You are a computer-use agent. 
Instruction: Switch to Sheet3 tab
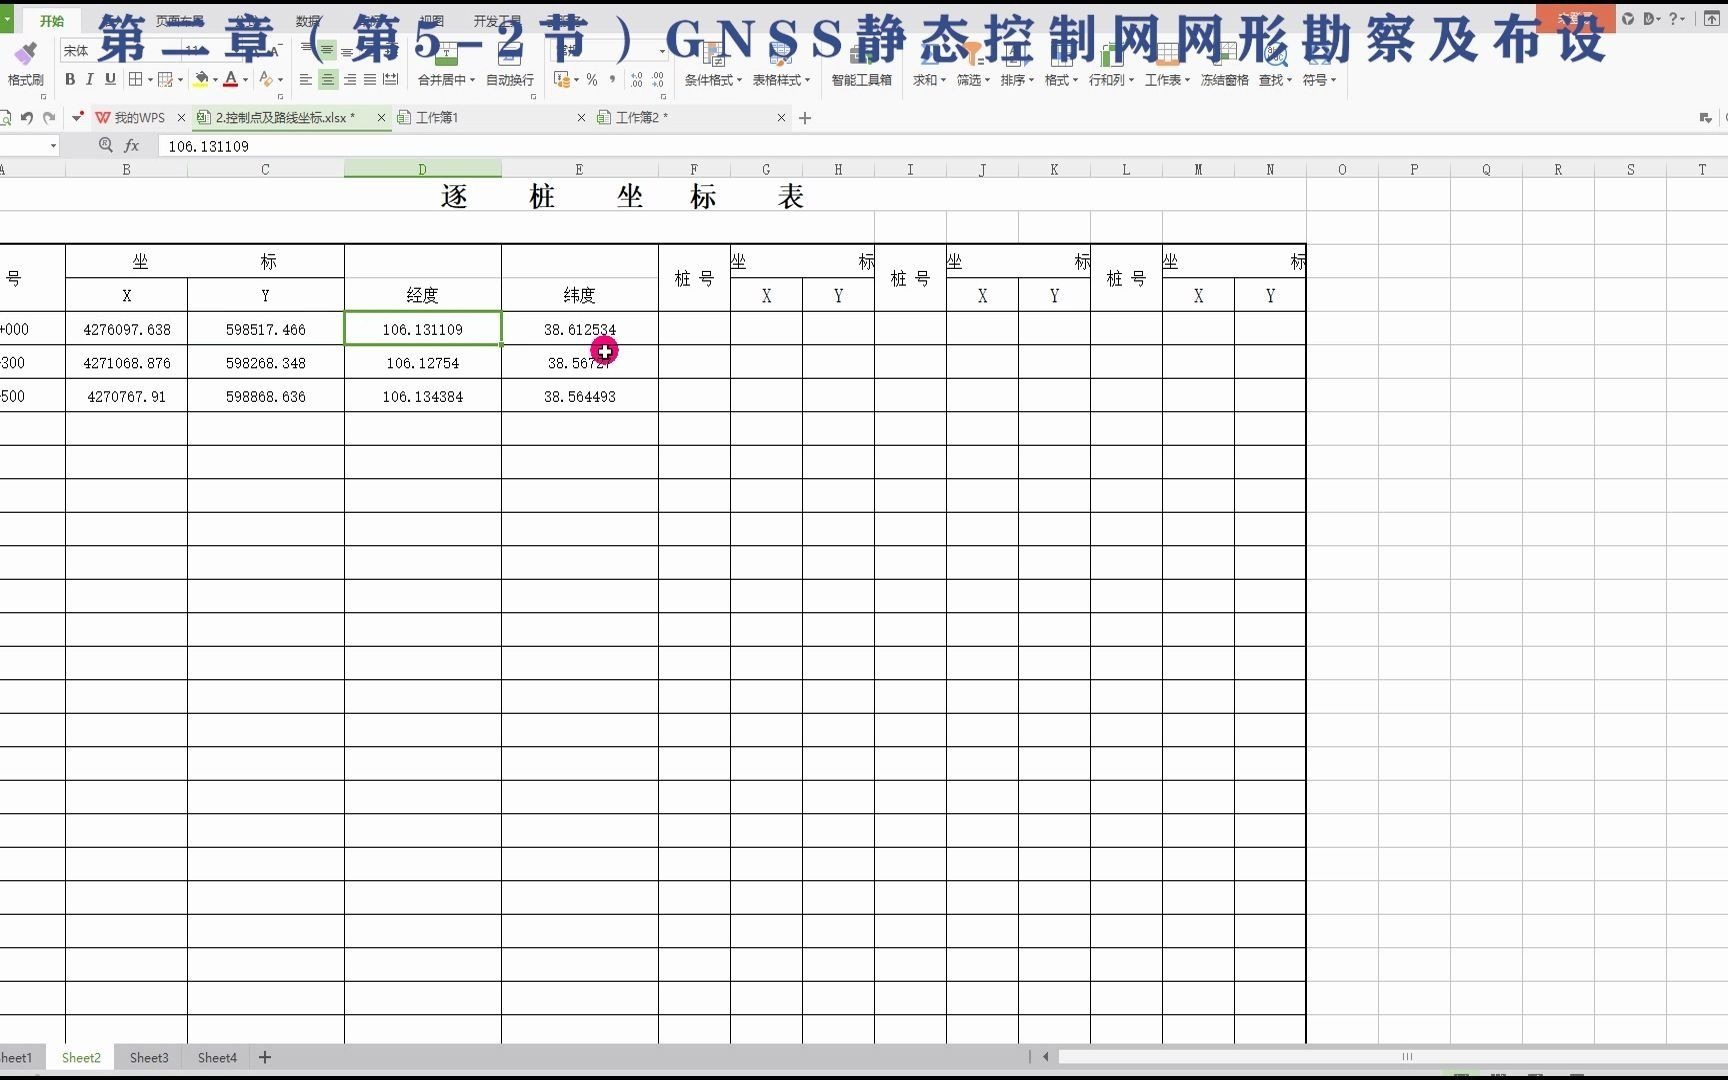pos(149,1057)
